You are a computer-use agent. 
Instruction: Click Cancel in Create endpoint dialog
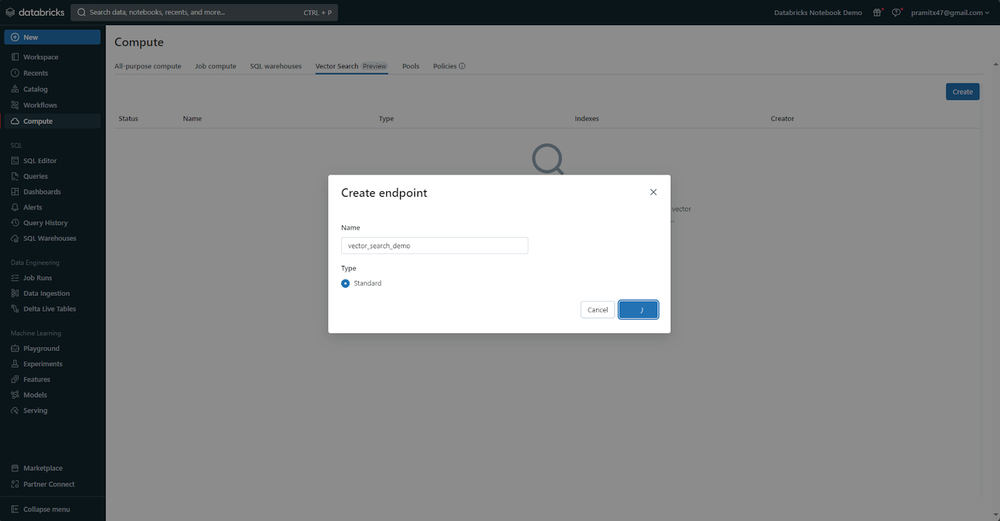(x=598, y=310)
